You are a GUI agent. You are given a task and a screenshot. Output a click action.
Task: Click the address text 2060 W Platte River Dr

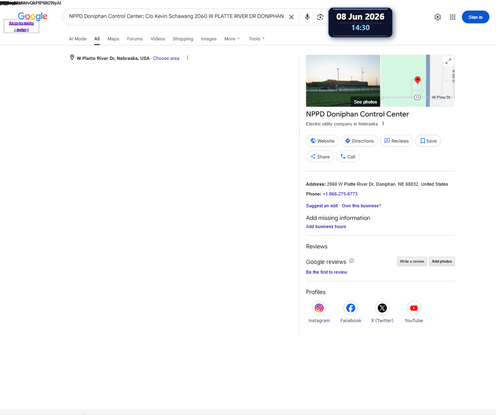click(387, 184)
